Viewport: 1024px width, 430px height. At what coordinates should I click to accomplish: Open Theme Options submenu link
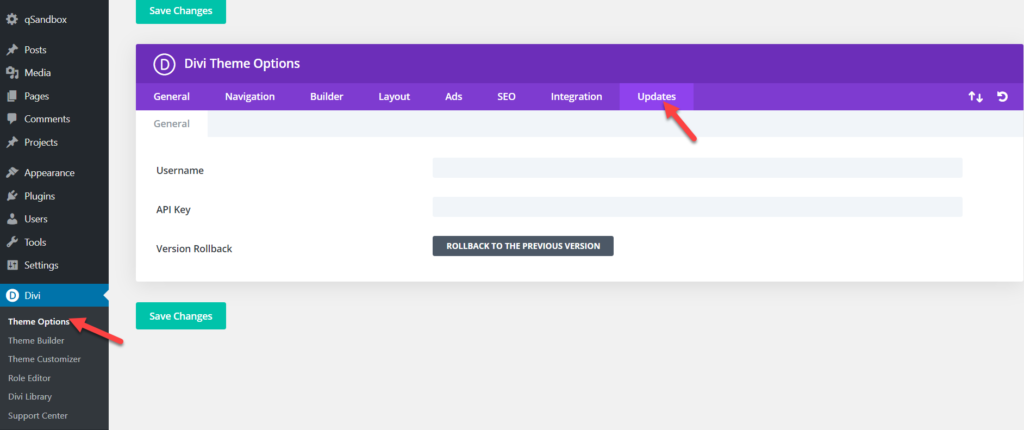(x=39, y=322)
